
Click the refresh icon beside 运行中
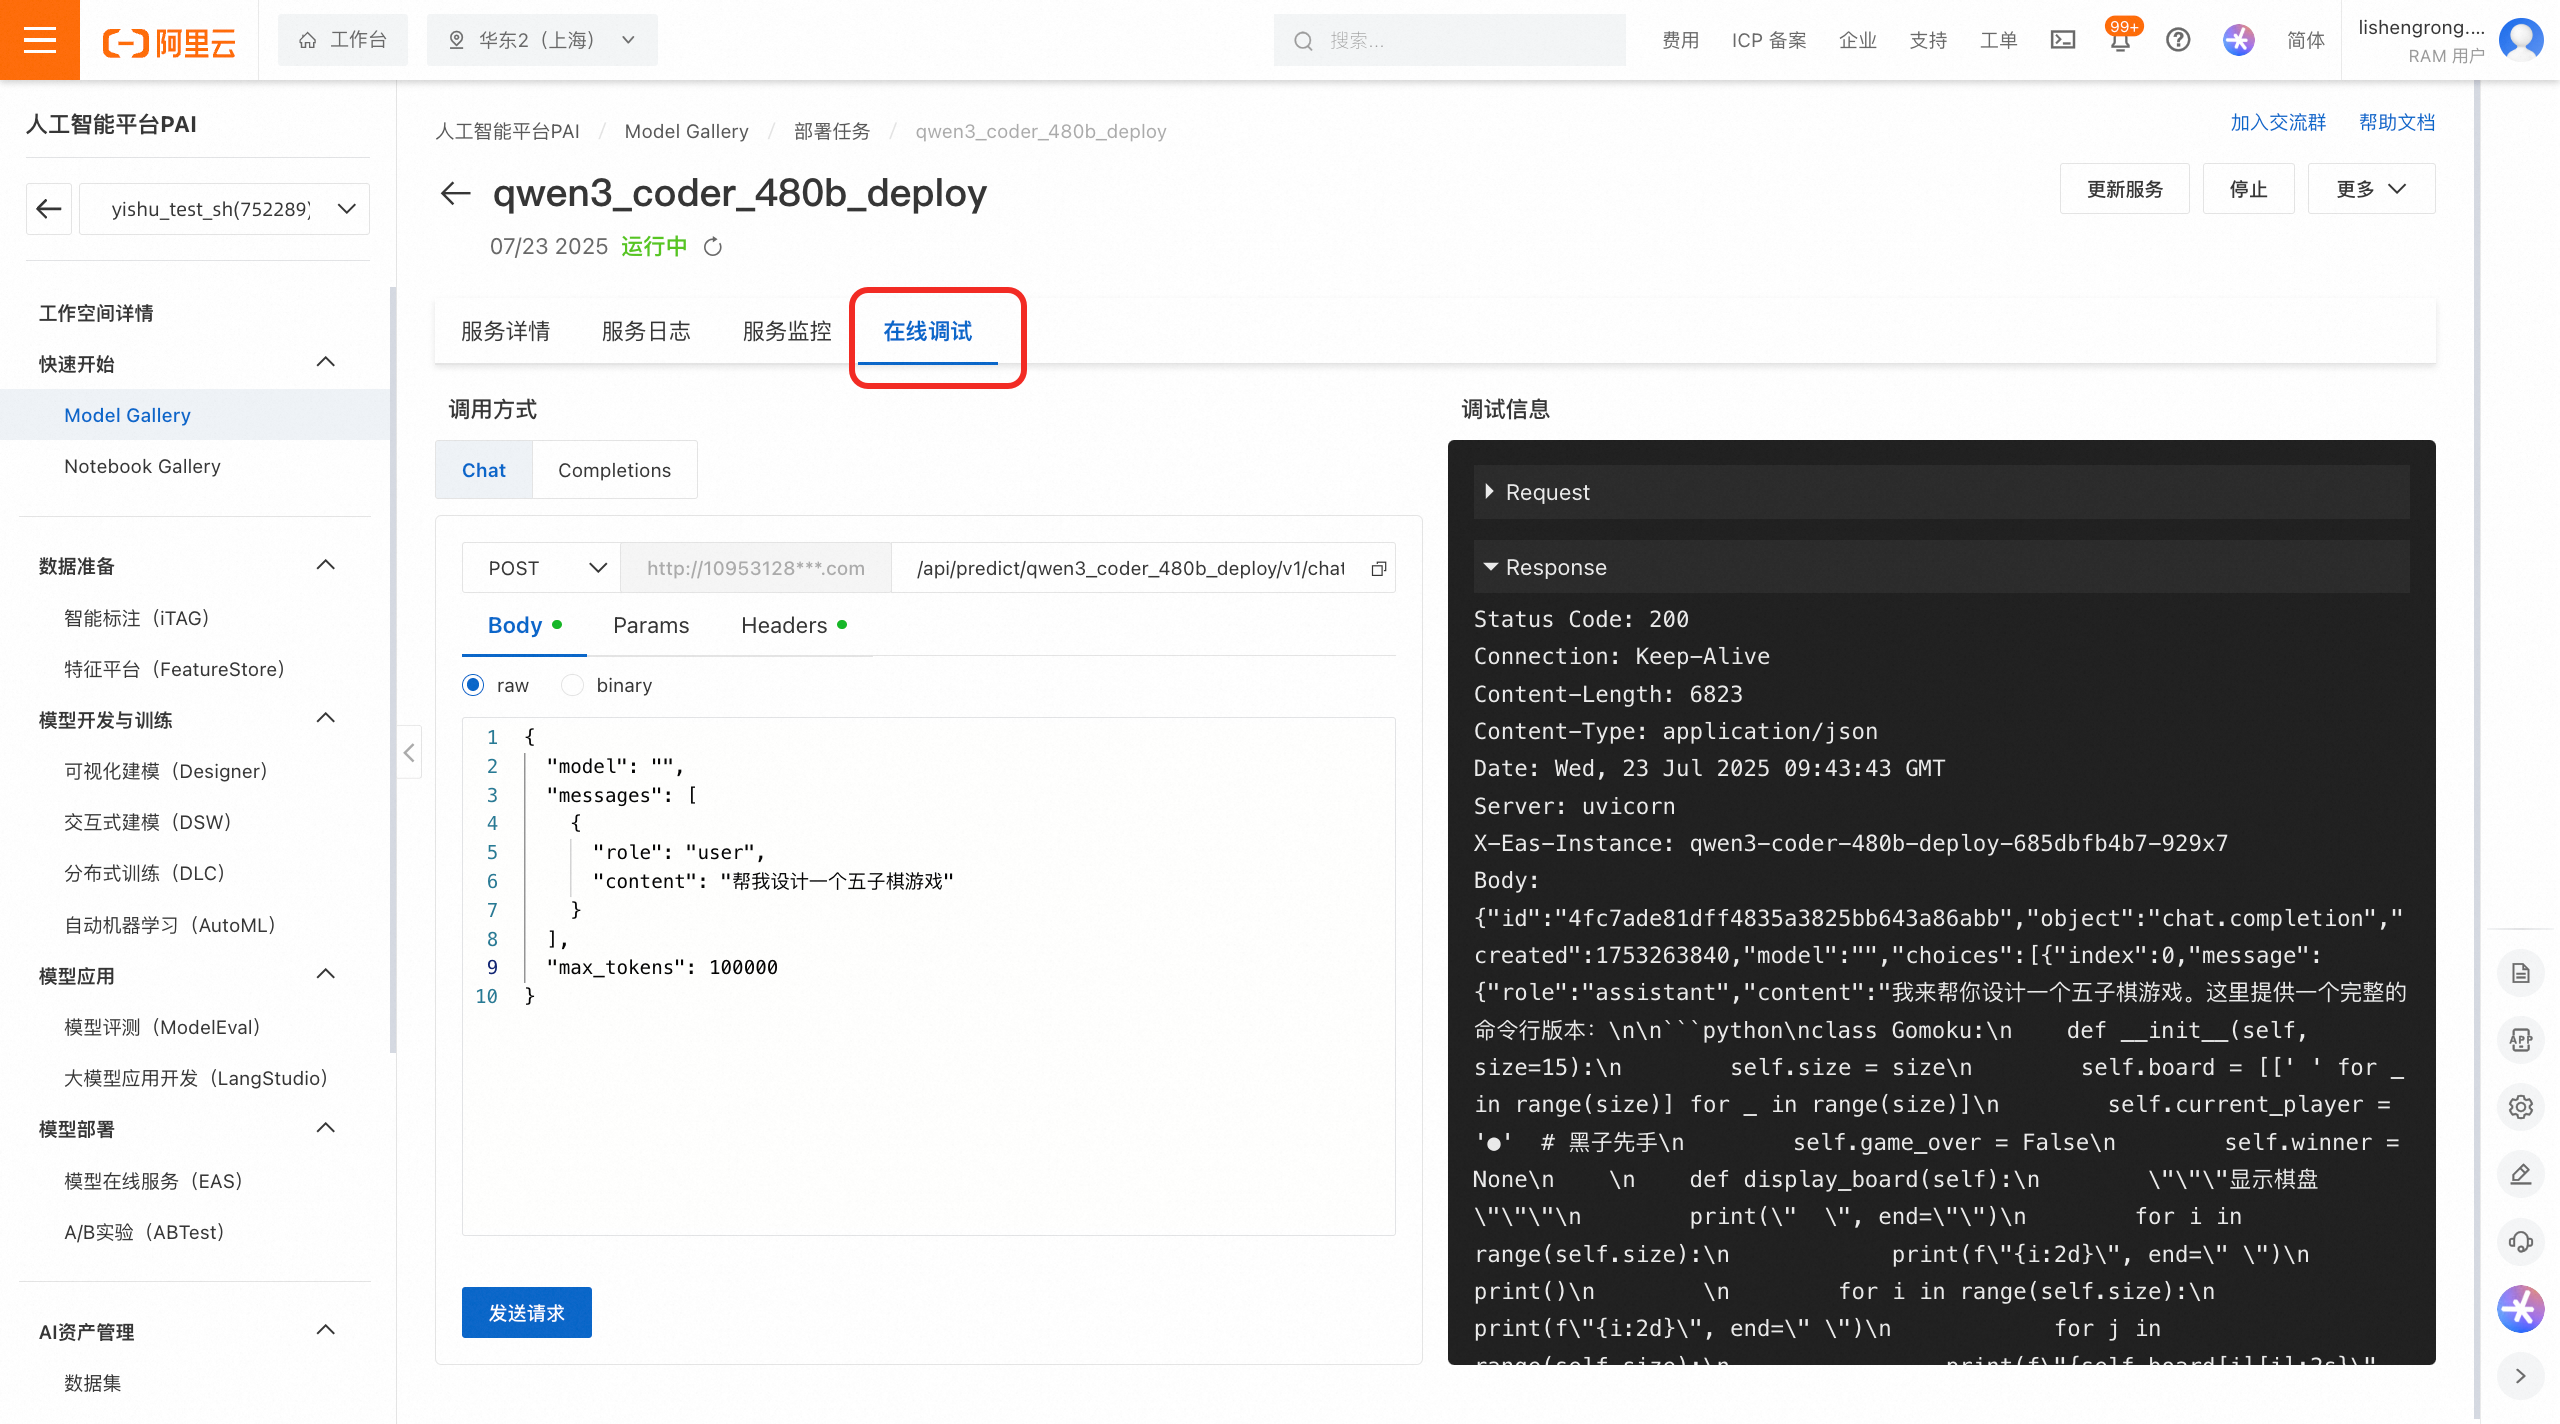[x=713, y=247]
